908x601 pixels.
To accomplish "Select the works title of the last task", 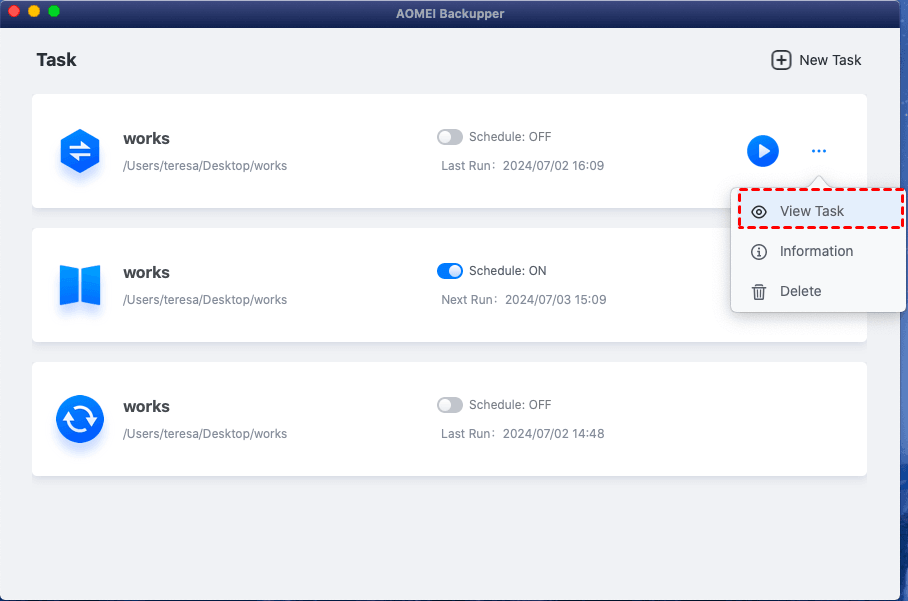I will [147, 406].
